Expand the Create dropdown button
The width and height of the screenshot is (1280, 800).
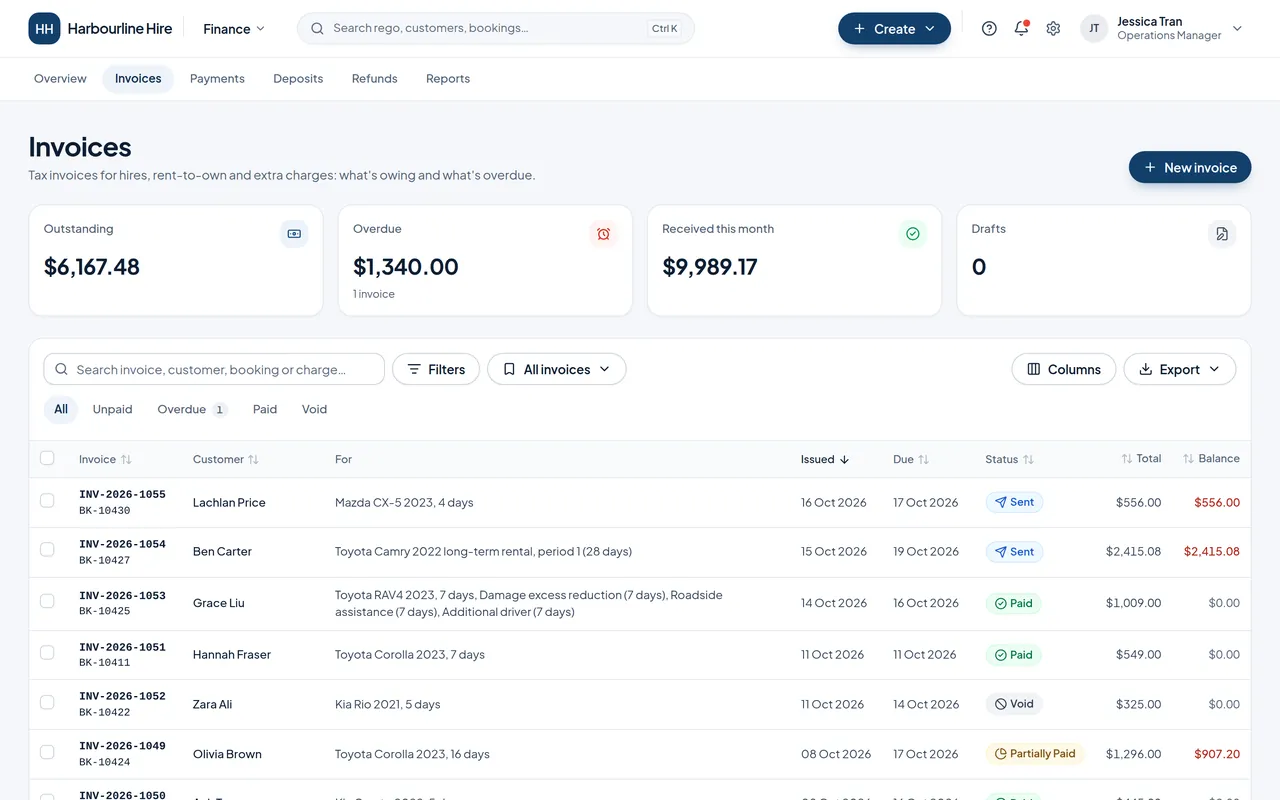click(x=894, y=29)
